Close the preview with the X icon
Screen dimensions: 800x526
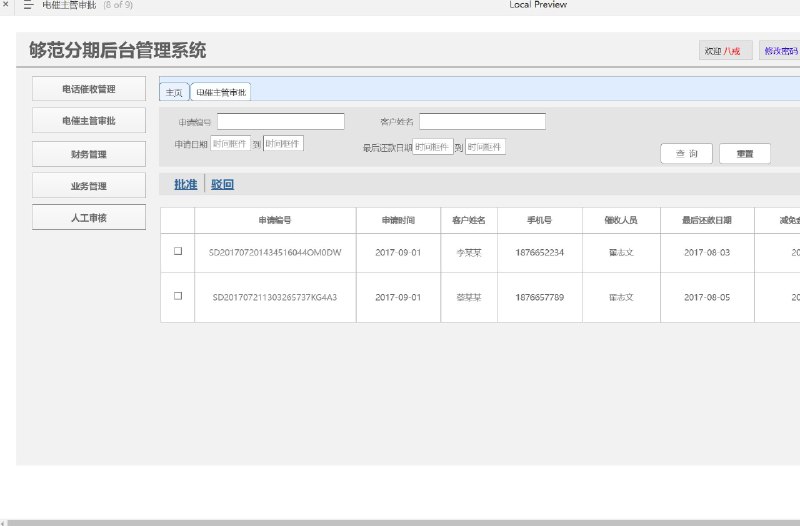[5, 4]
